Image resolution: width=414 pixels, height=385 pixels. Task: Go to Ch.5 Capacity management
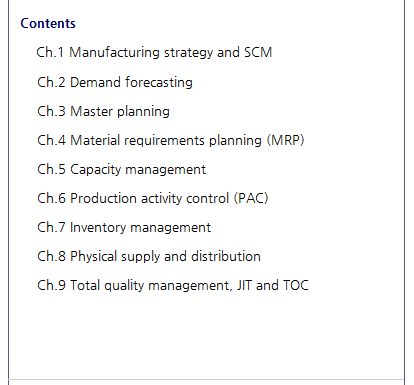coord(121,170)
